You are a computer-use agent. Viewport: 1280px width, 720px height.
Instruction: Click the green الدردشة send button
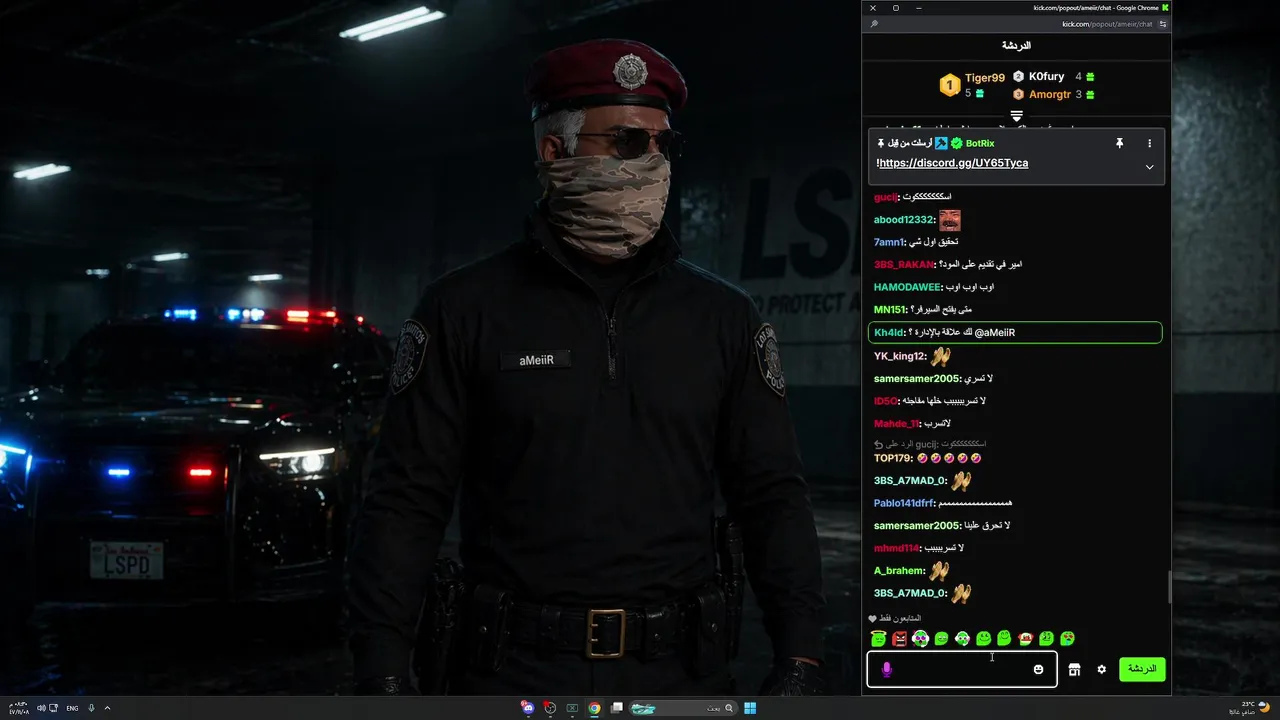coord(1142,669)
